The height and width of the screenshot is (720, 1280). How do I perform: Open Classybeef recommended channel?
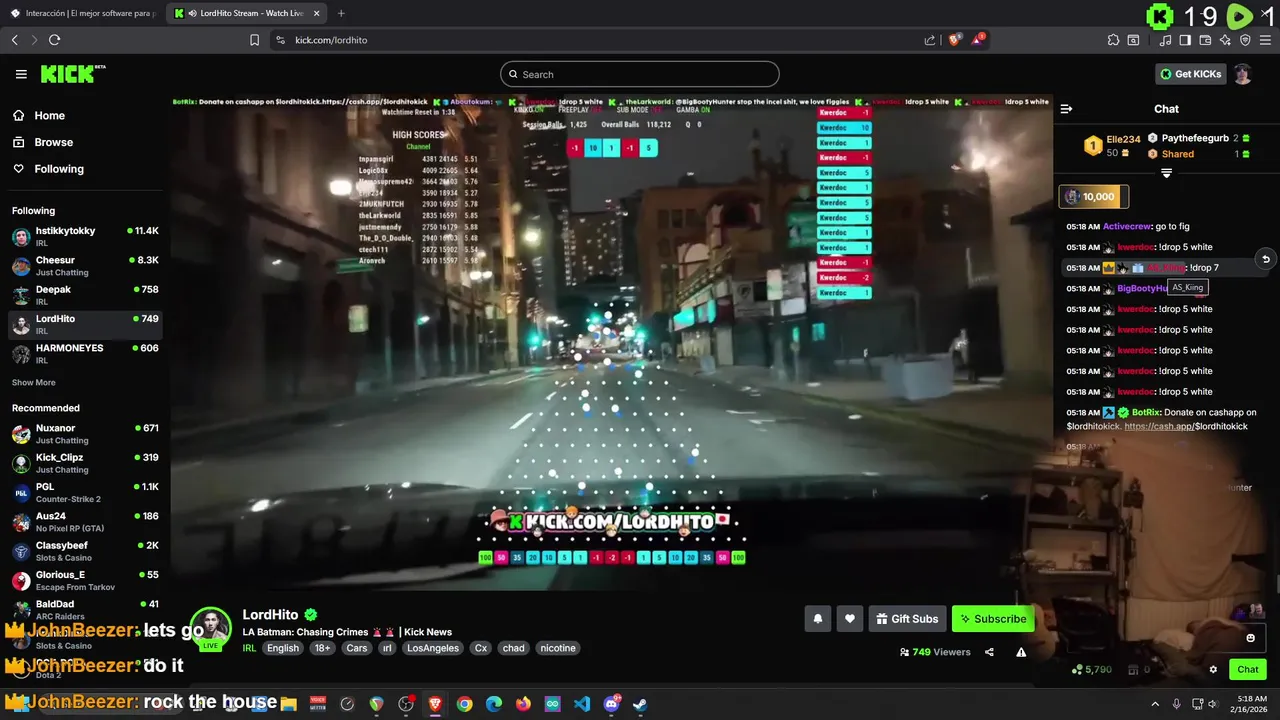[85, 551]
